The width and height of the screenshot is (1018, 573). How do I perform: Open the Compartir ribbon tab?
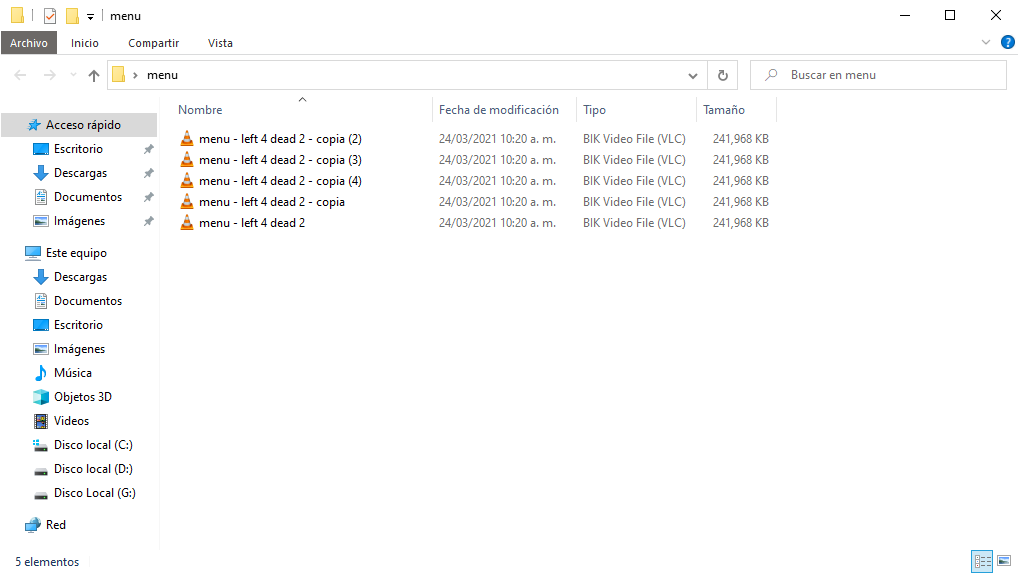(153, 43)
